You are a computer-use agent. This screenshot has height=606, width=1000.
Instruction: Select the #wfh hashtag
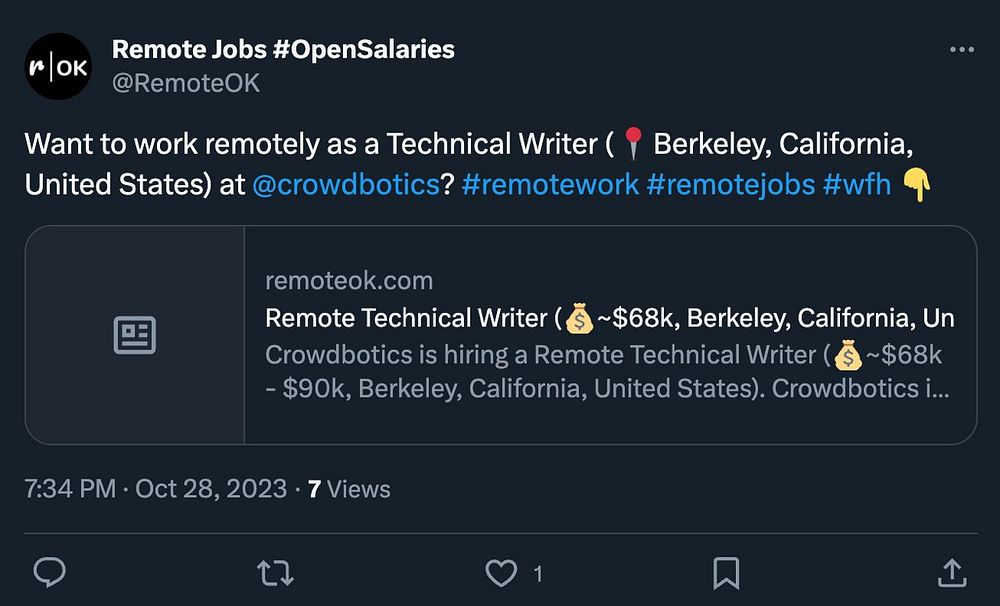point(856,184)
